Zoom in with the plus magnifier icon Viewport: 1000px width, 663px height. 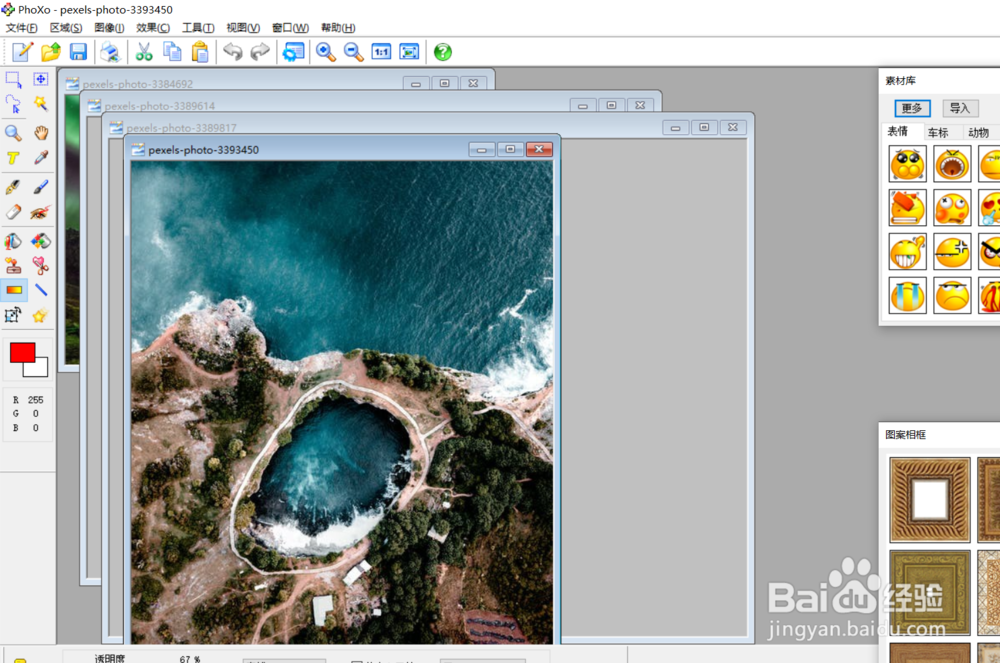tap(326, 52)
